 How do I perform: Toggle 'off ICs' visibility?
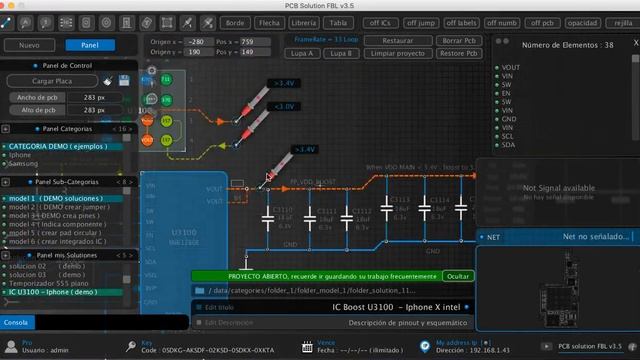(380, 23)
